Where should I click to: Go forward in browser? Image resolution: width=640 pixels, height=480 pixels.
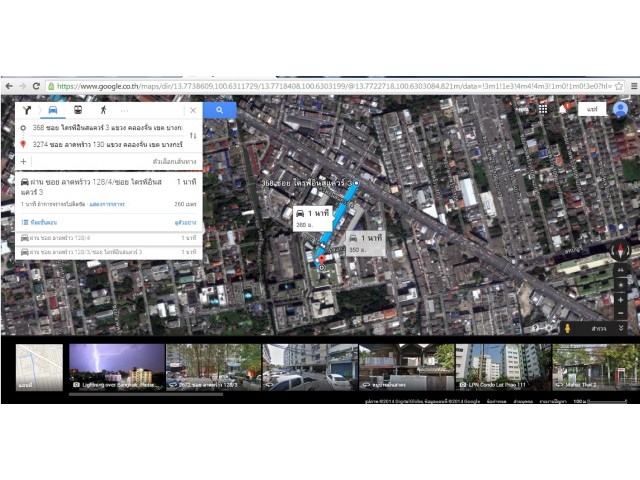[22, 86]
